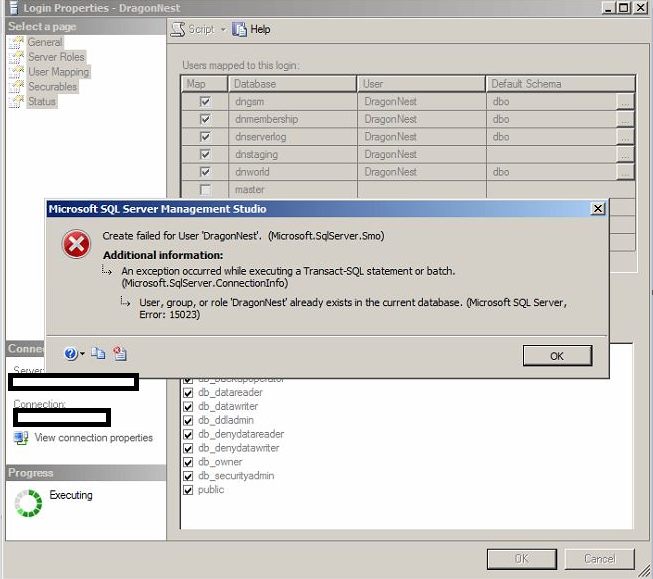Click the Database column header
This screenshot has width=653, height=579.
point(292,84)
